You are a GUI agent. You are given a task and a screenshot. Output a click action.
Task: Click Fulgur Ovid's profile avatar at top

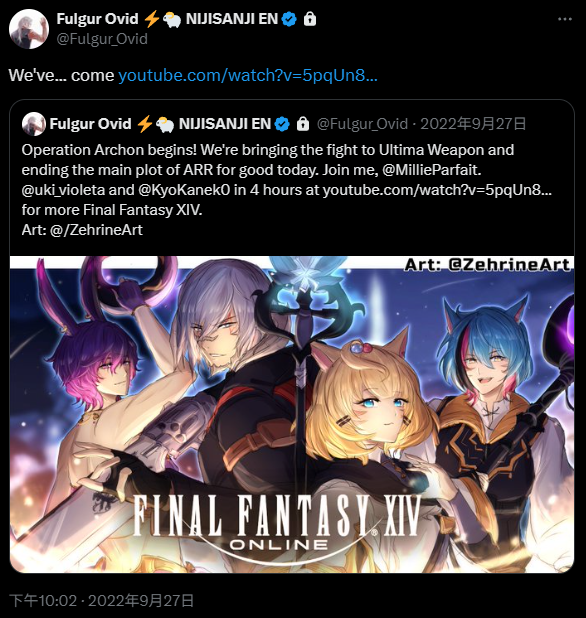tap(29, 29)
